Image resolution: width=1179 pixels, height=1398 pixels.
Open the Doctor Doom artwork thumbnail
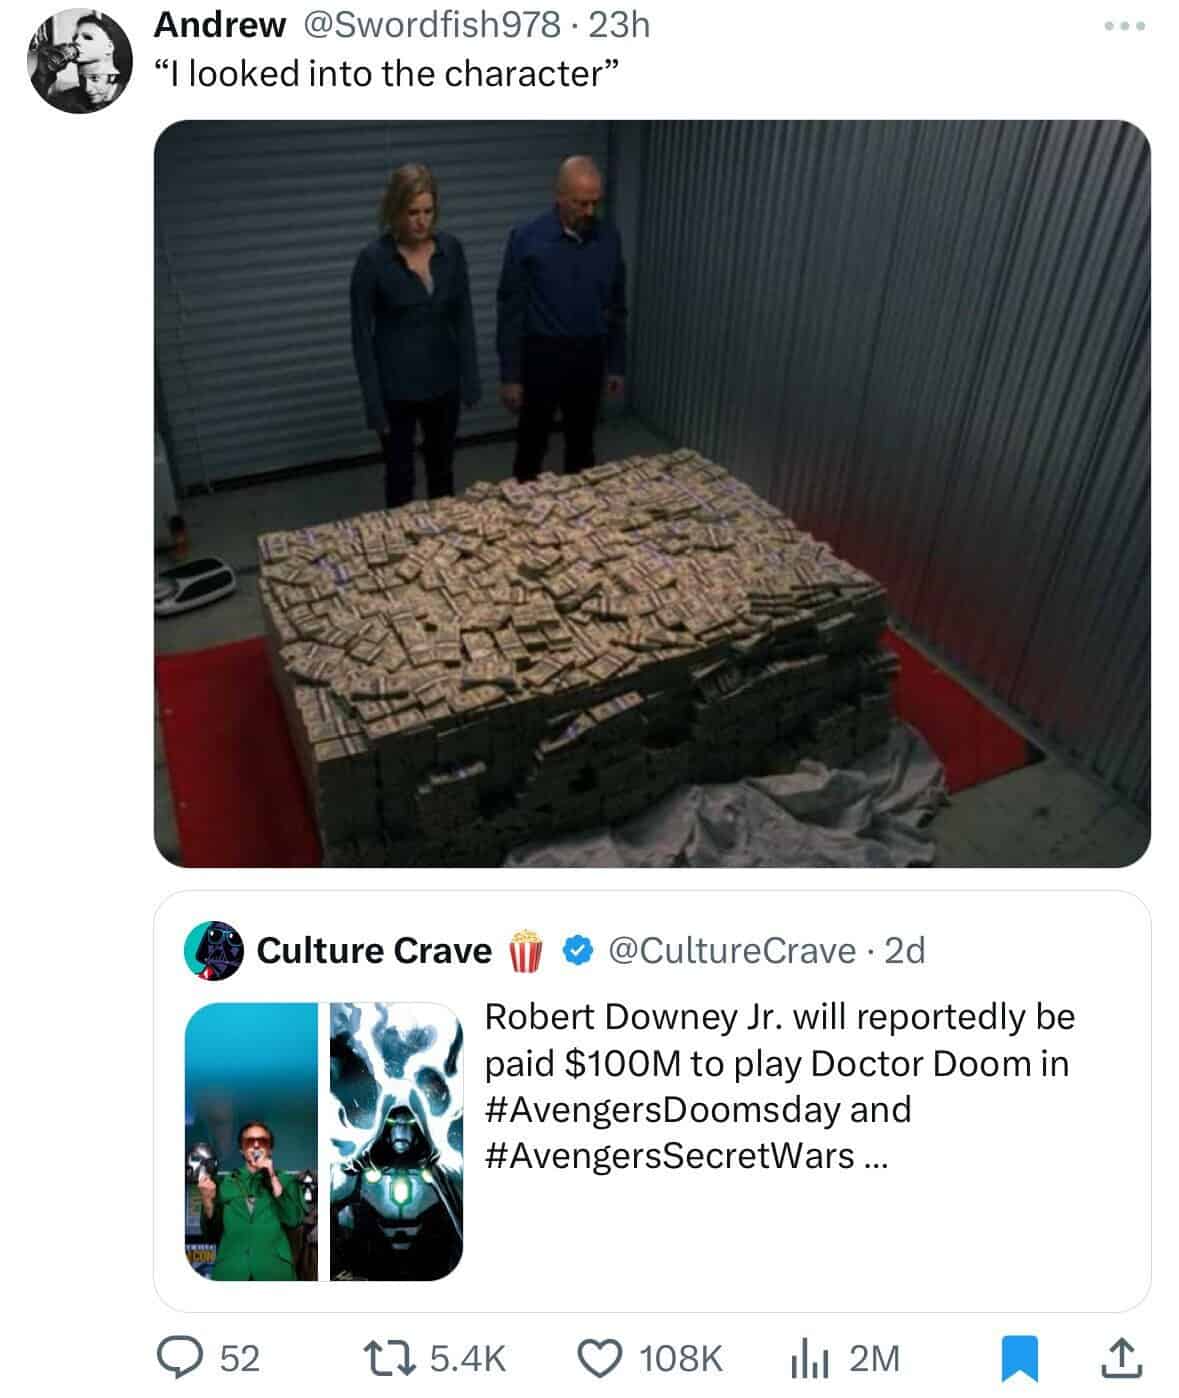(x=397, y=1142)
